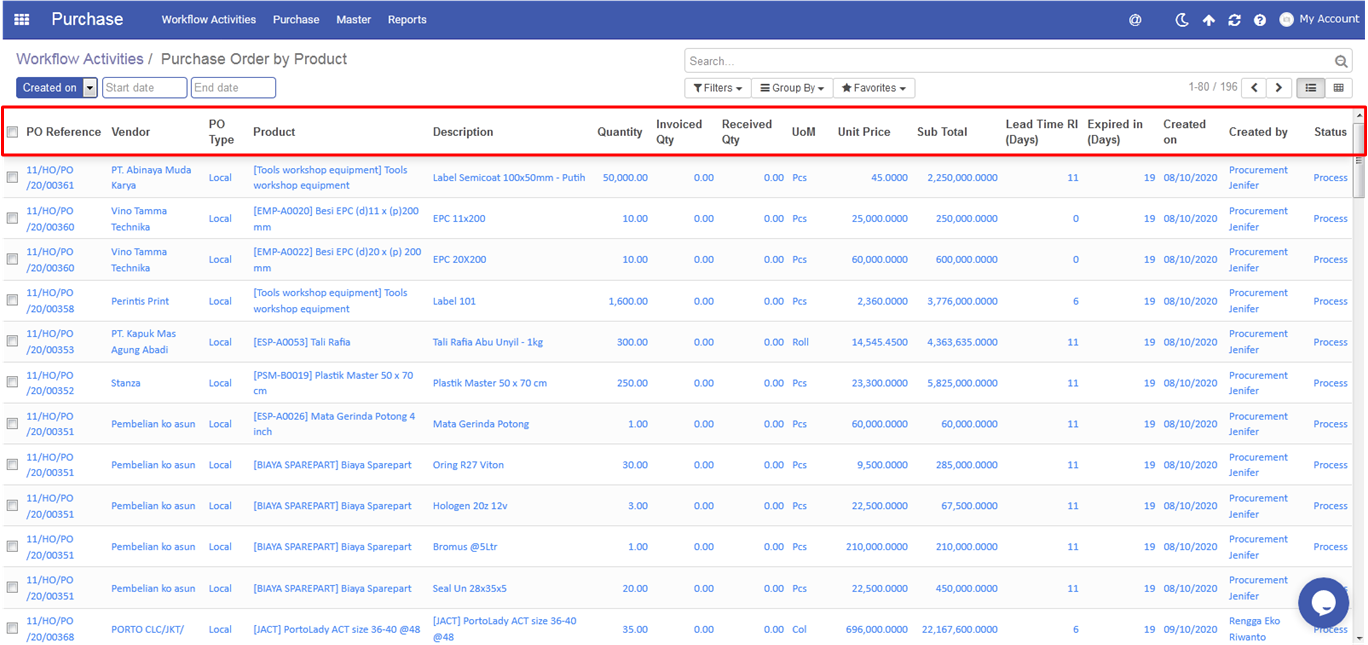
Task: Click the refresh icon in the top bar
Action: (x=1234, y=20)
